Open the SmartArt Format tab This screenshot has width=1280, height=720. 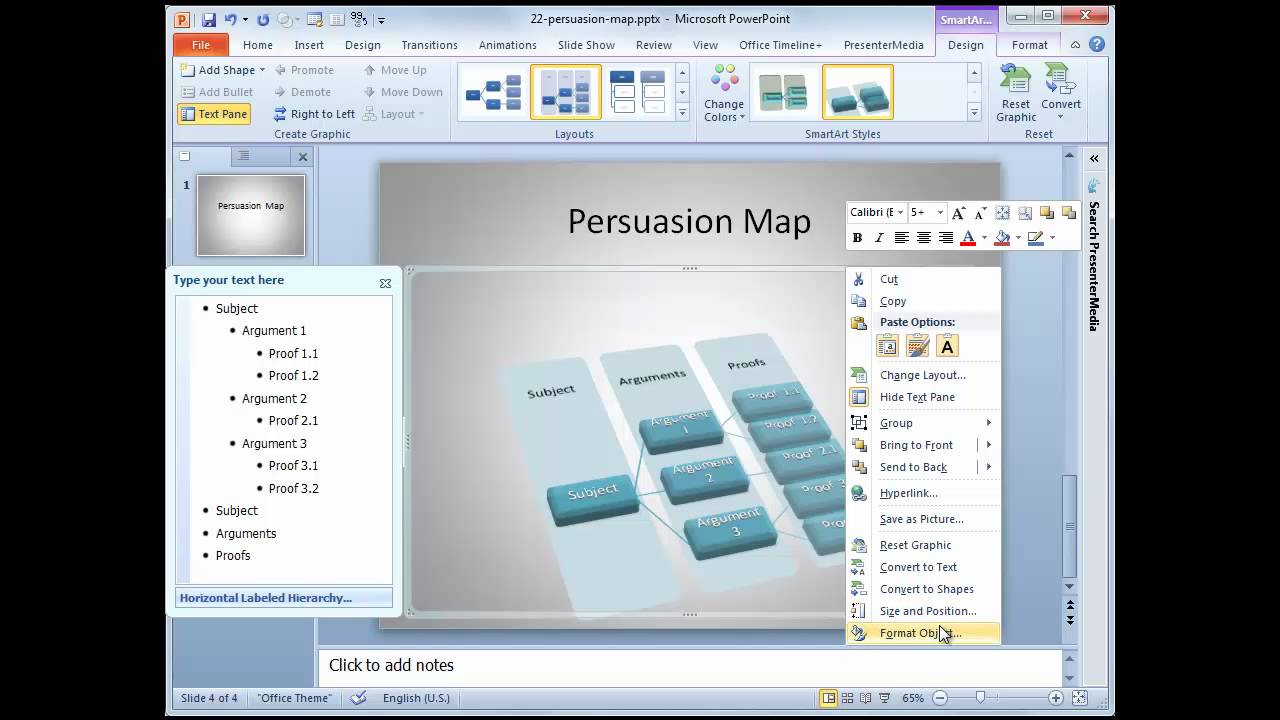(x=1029, y=45)
